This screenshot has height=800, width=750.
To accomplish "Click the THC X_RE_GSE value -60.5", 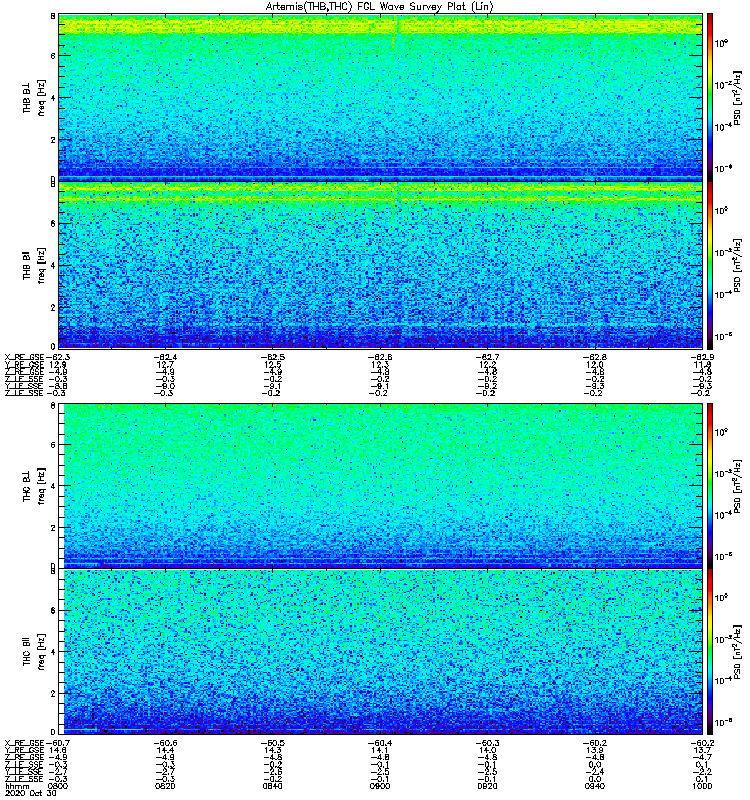I will [x=273, y=743].
